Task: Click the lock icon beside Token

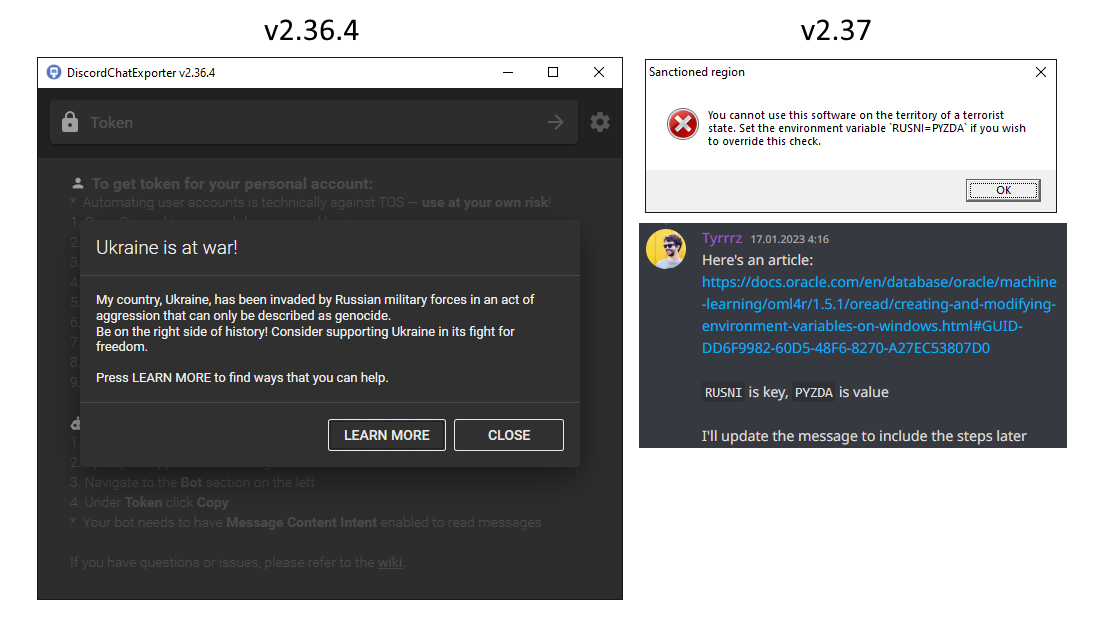Action: 69,122
